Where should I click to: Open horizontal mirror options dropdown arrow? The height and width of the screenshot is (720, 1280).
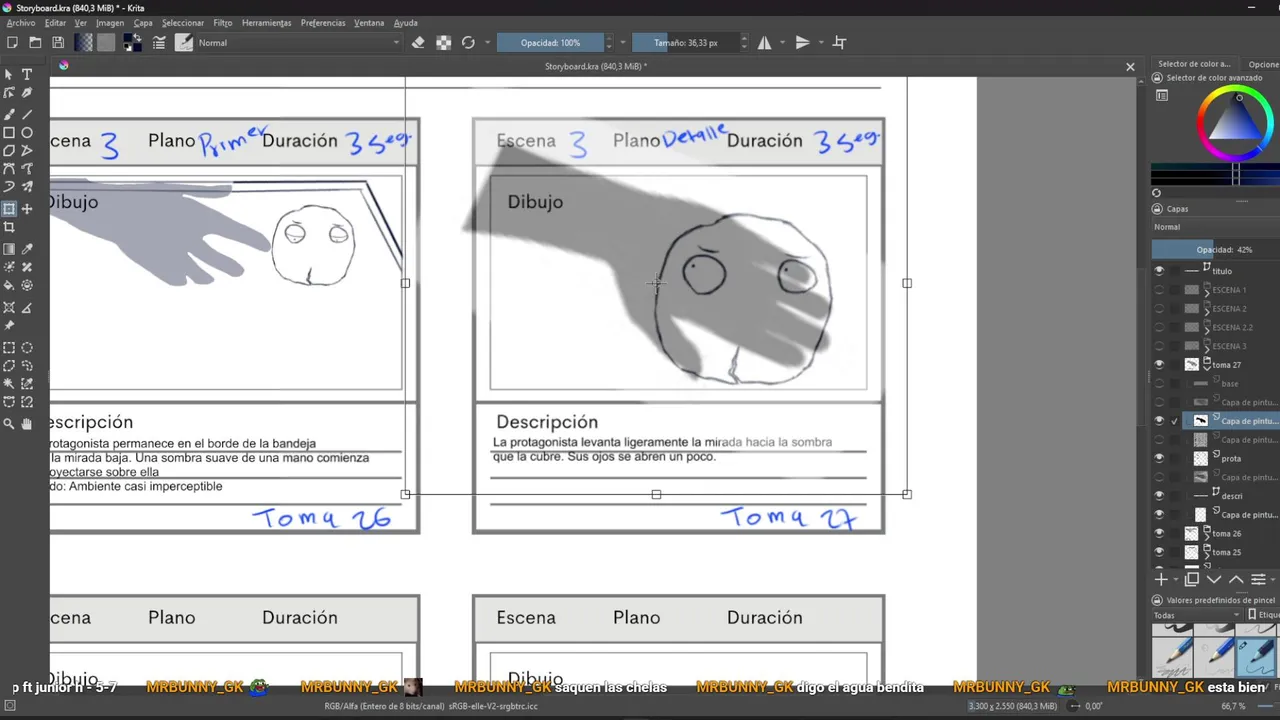(x=781, y=43)
